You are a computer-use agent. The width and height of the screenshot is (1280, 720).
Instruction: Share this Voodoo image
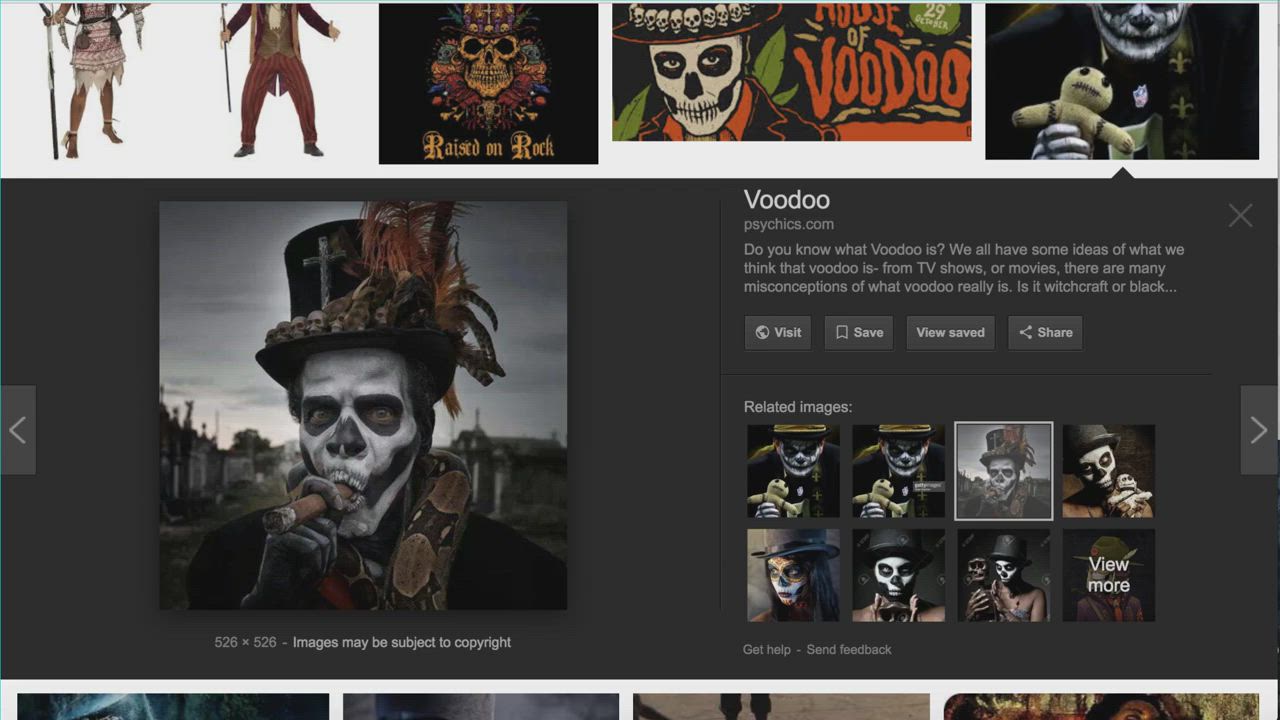click(x=1045, y=333)
